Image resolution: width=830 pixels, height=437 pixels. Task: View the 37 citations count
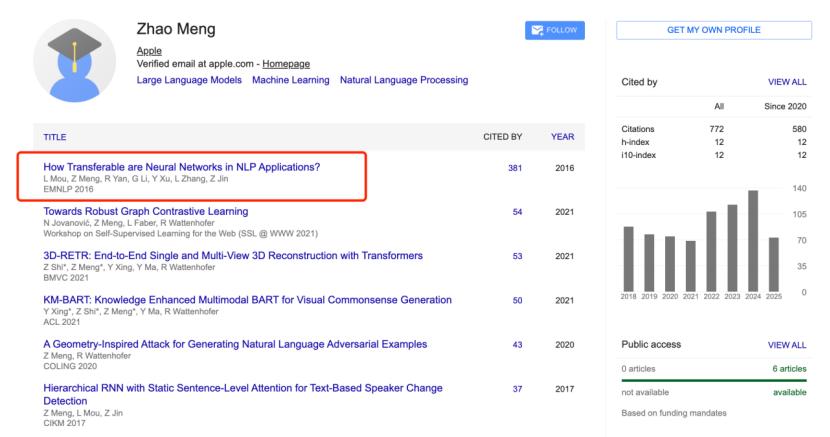[x=517, y=389]
